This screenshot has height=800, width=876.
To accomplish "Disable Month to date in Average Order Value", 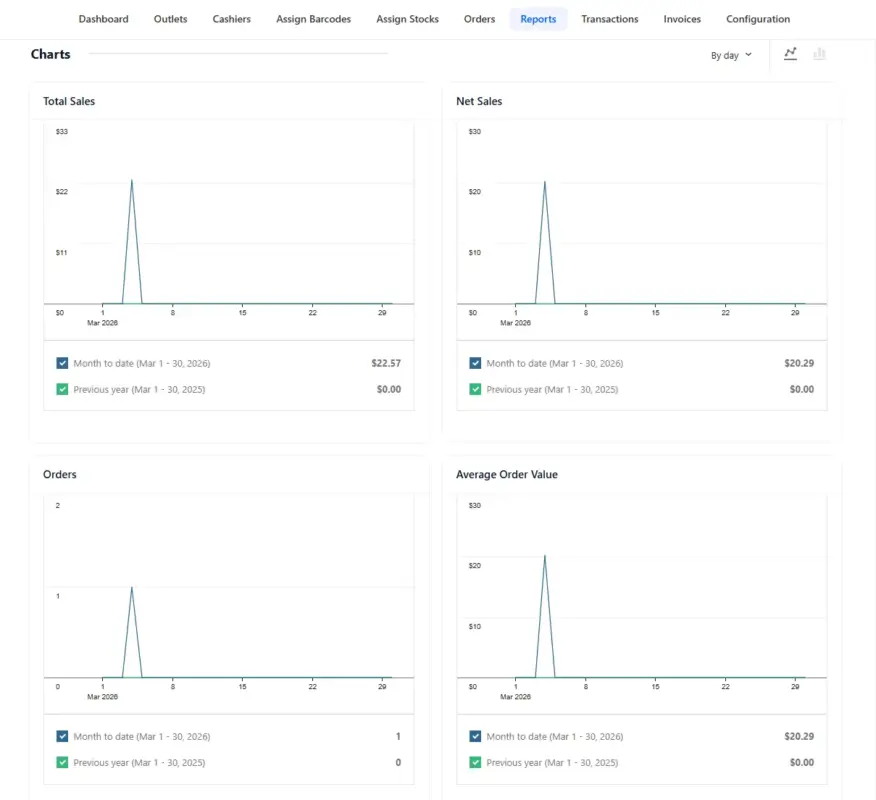I will [475, 736].
